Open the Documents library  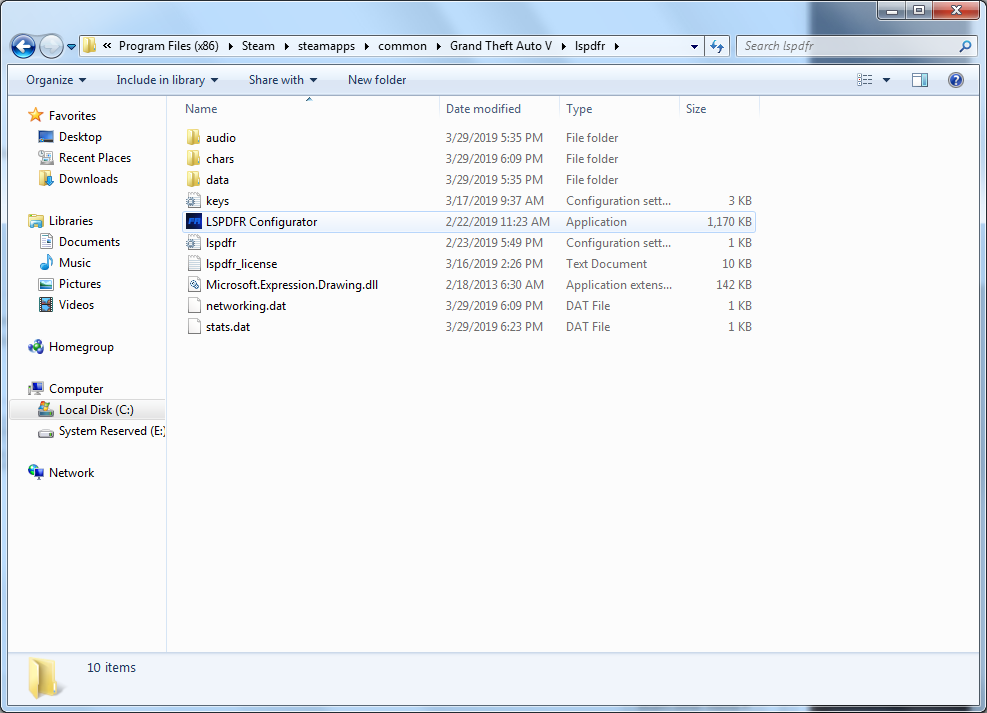point(89,242)
